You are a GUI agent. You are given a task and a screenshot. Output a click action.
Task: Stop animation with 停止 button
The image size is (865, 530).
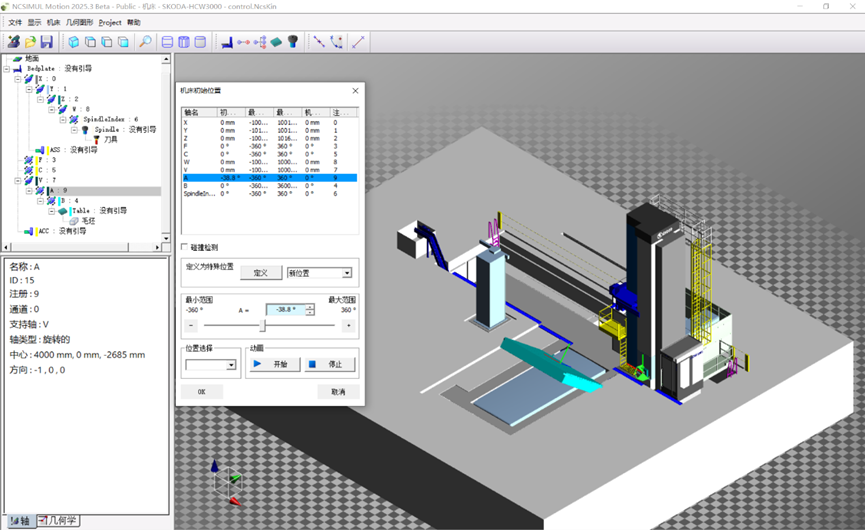(329, 364)
